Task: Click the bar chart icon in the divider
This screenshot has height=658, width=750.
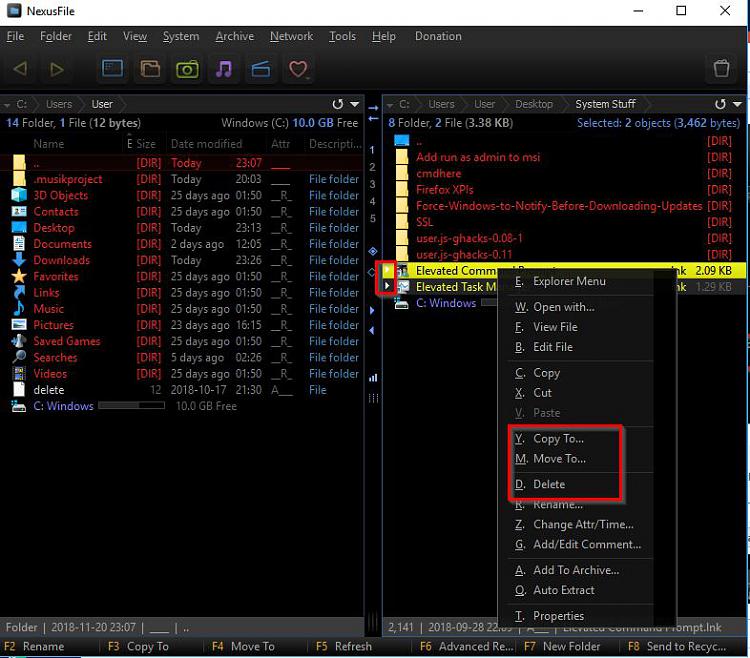Action: [373, 378]
